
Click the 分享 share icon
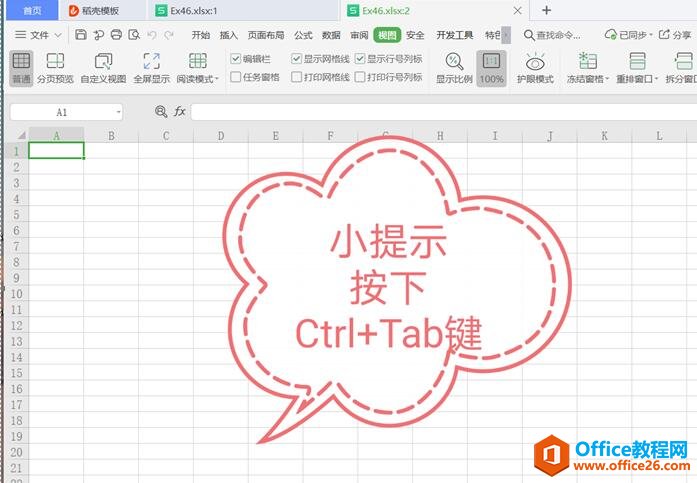(664, 35)
